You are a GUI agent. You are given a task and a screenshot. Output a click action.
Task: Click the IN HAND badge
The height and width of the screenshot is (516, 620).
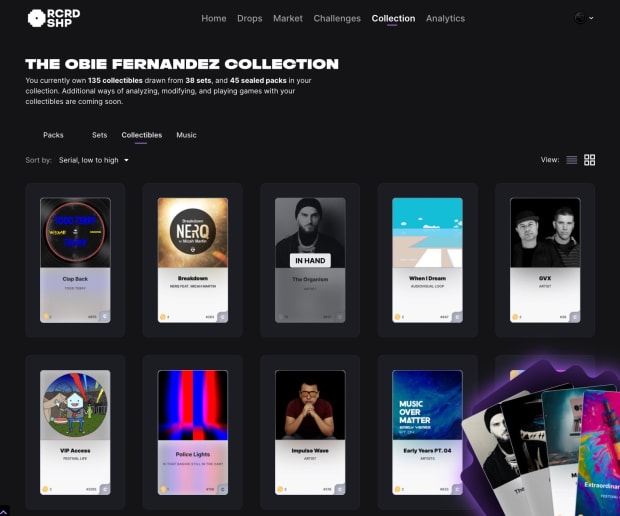pos(310,261)
